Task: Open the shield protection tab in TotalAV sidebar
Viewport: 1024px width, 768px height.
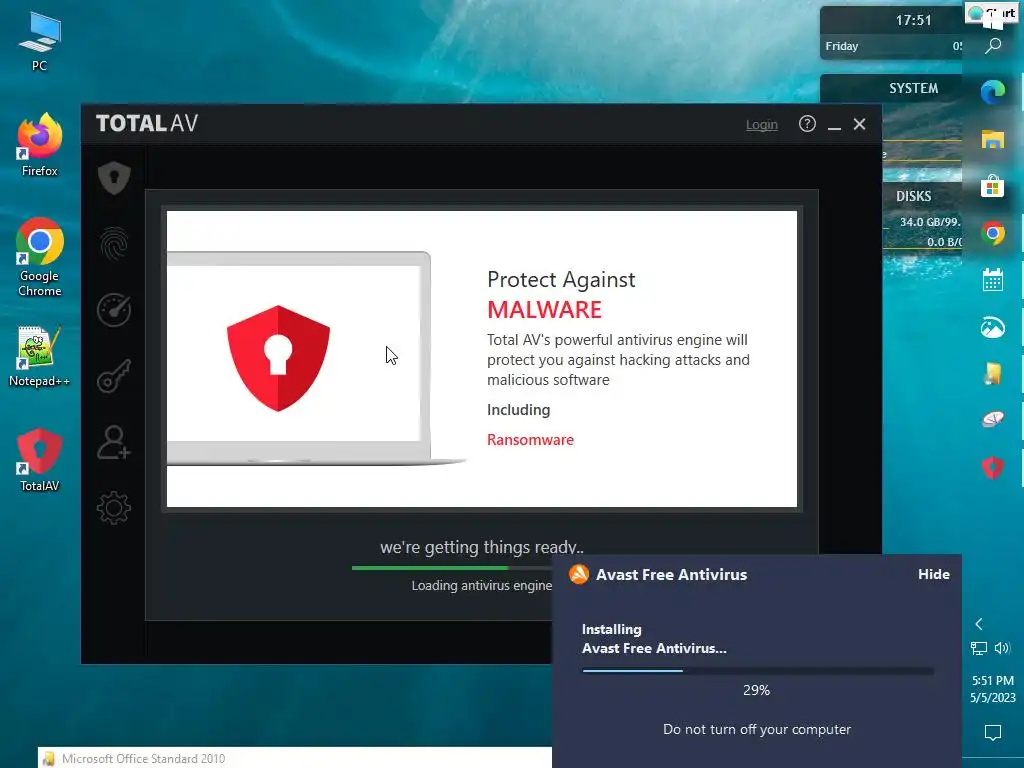Action: pos(114,178)
